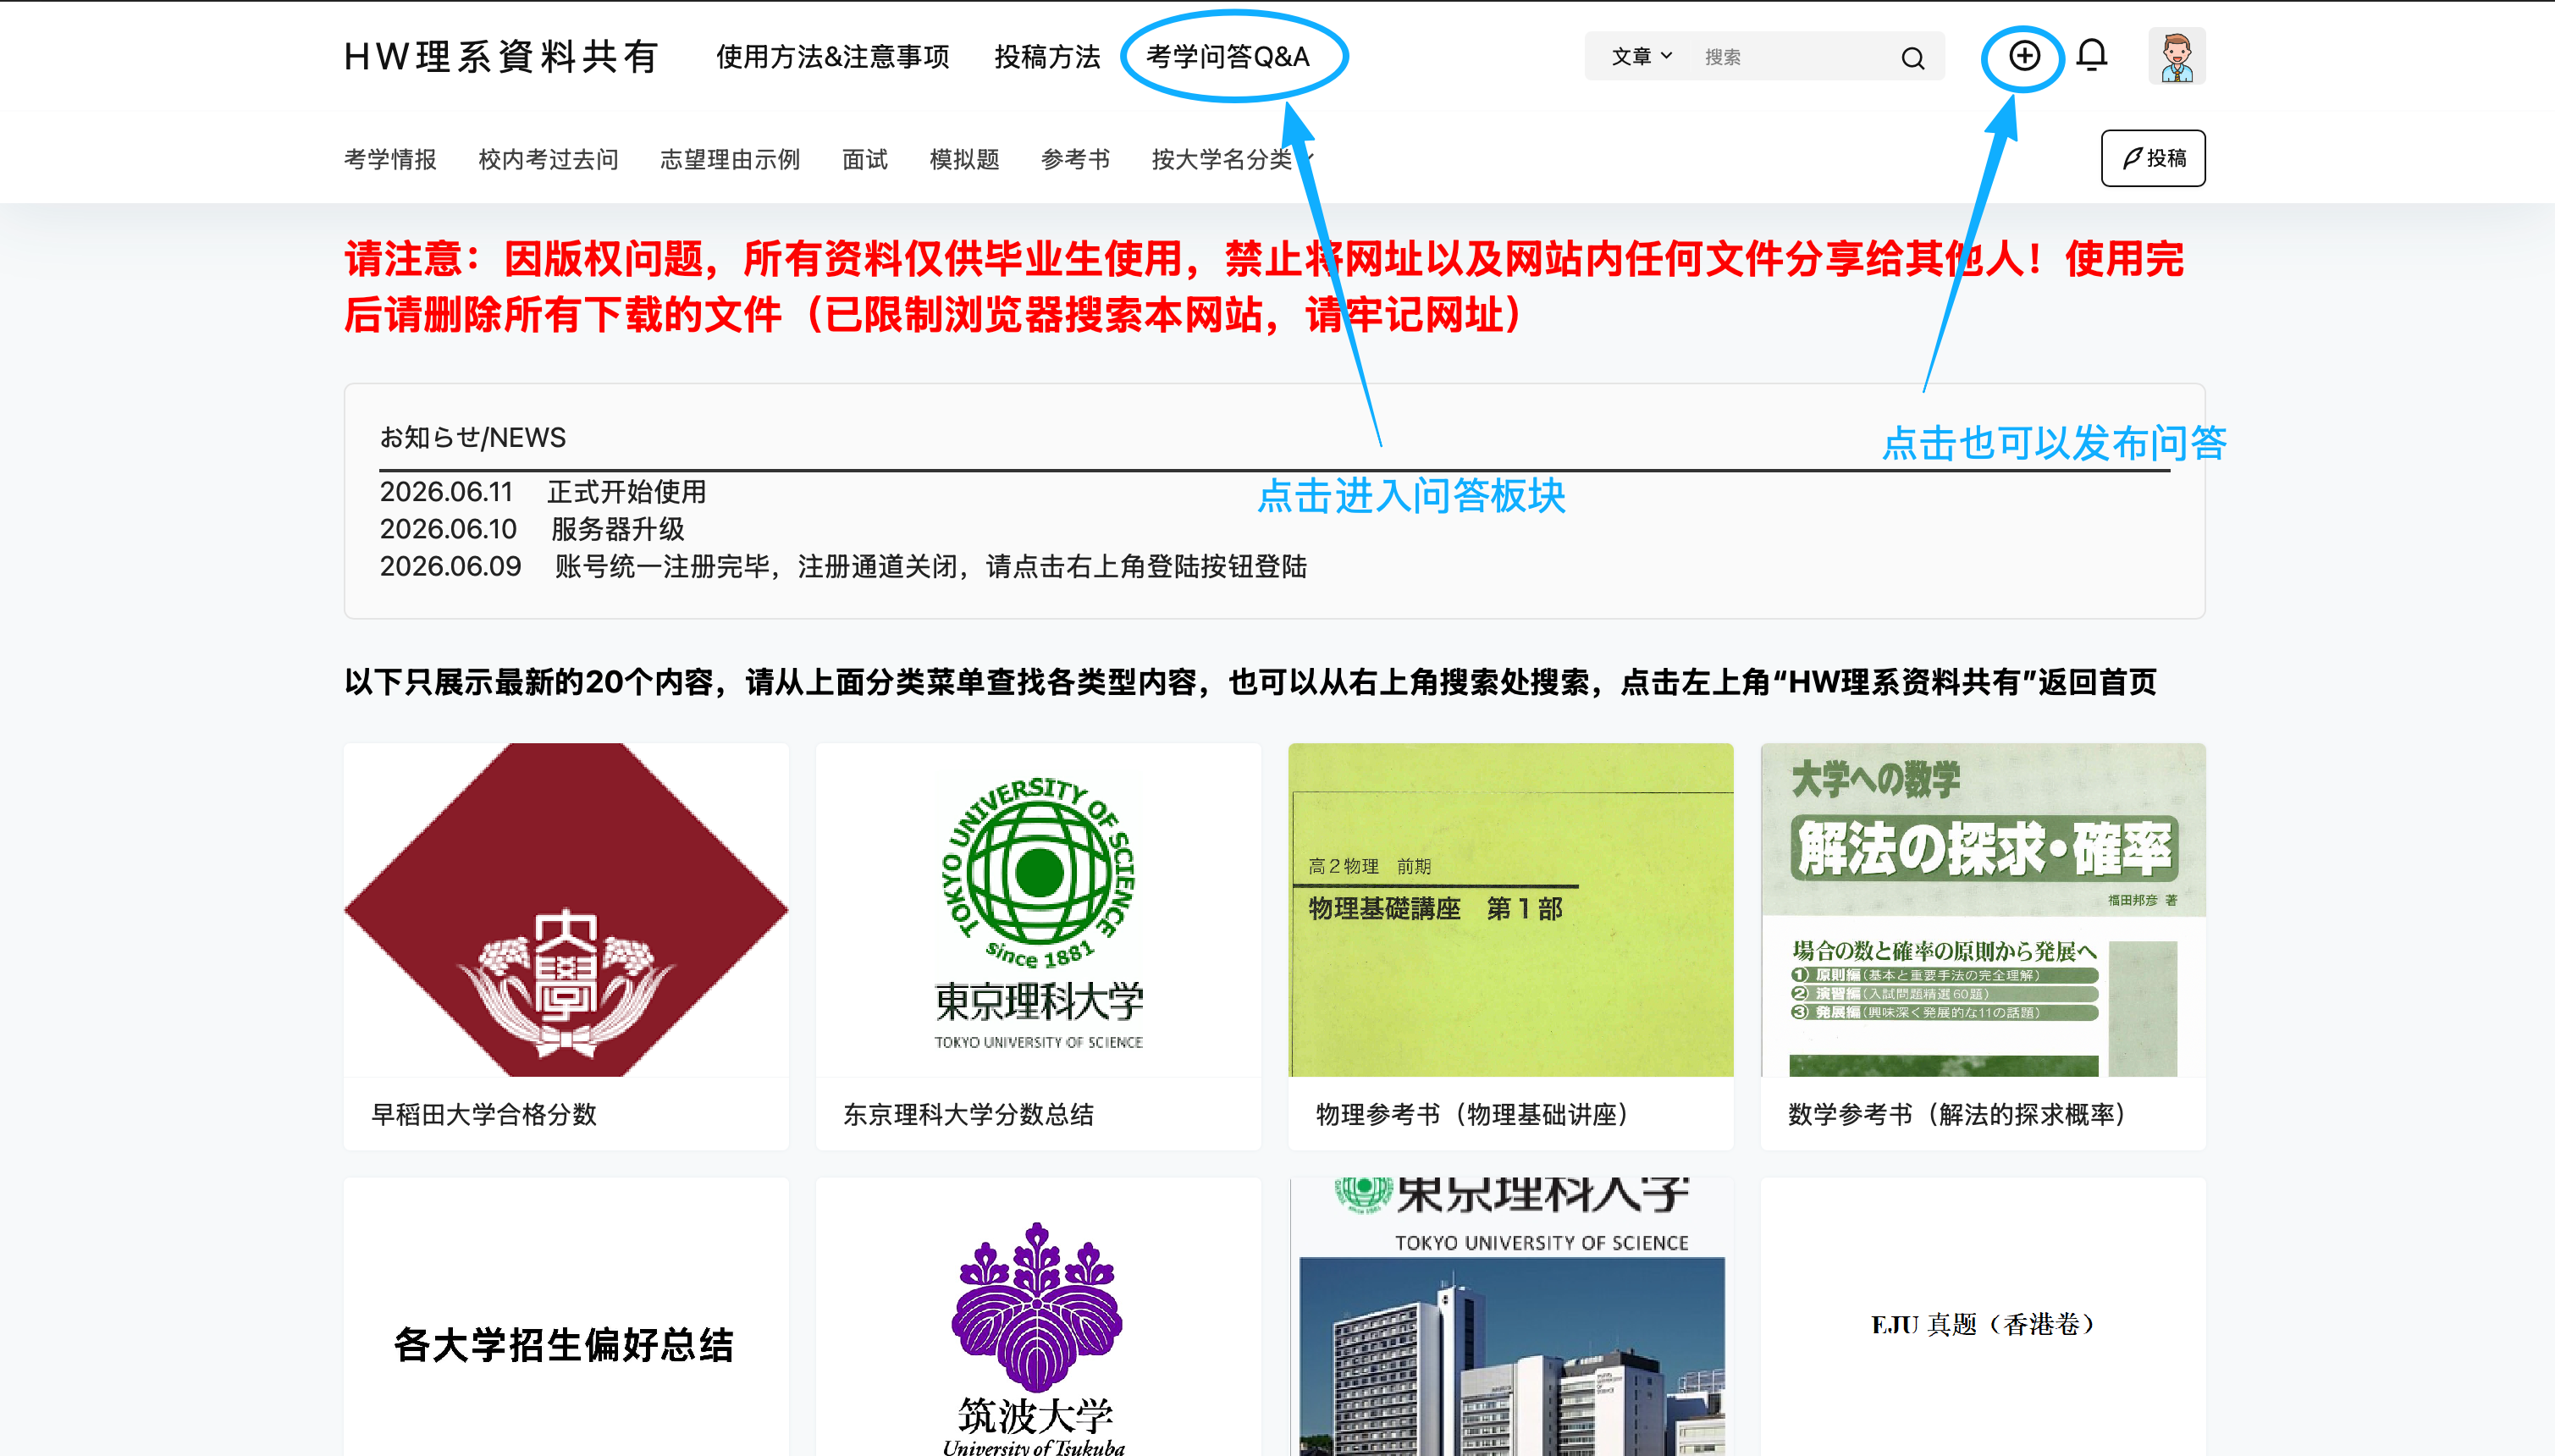
Task: Click the search magnifier icon
Action: click(x=1912, y=58)
